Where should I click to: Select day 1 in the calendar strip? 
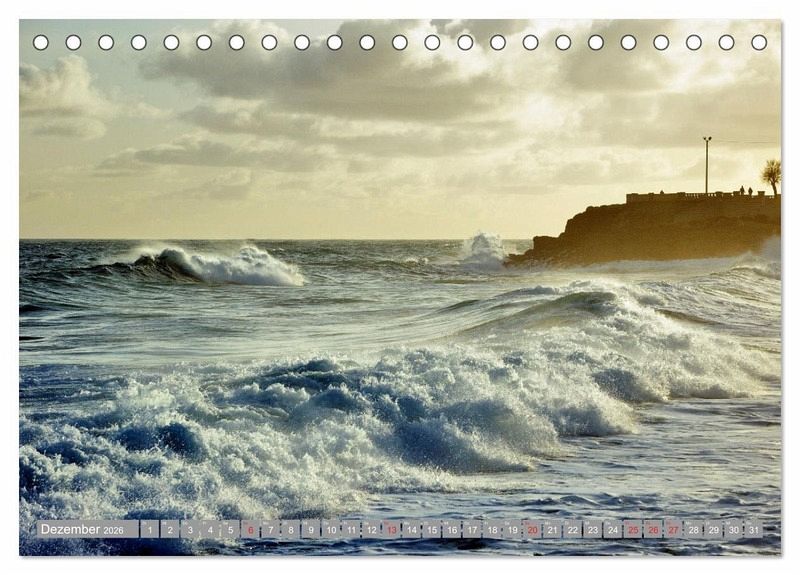coord(149,529)
